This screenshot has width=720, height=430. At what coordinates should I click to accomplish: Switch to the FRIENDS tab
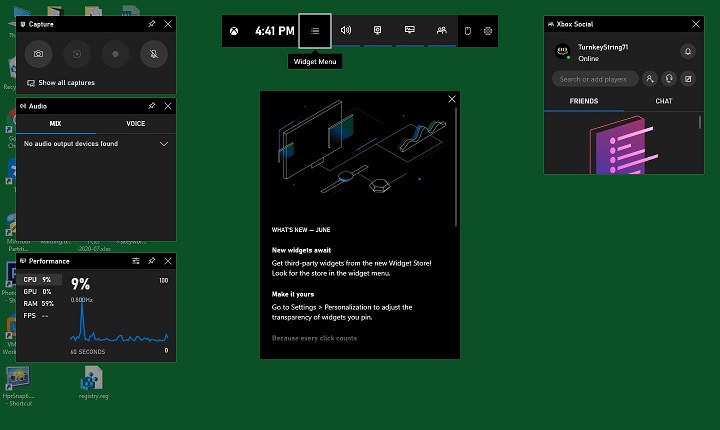click(584, 101)
